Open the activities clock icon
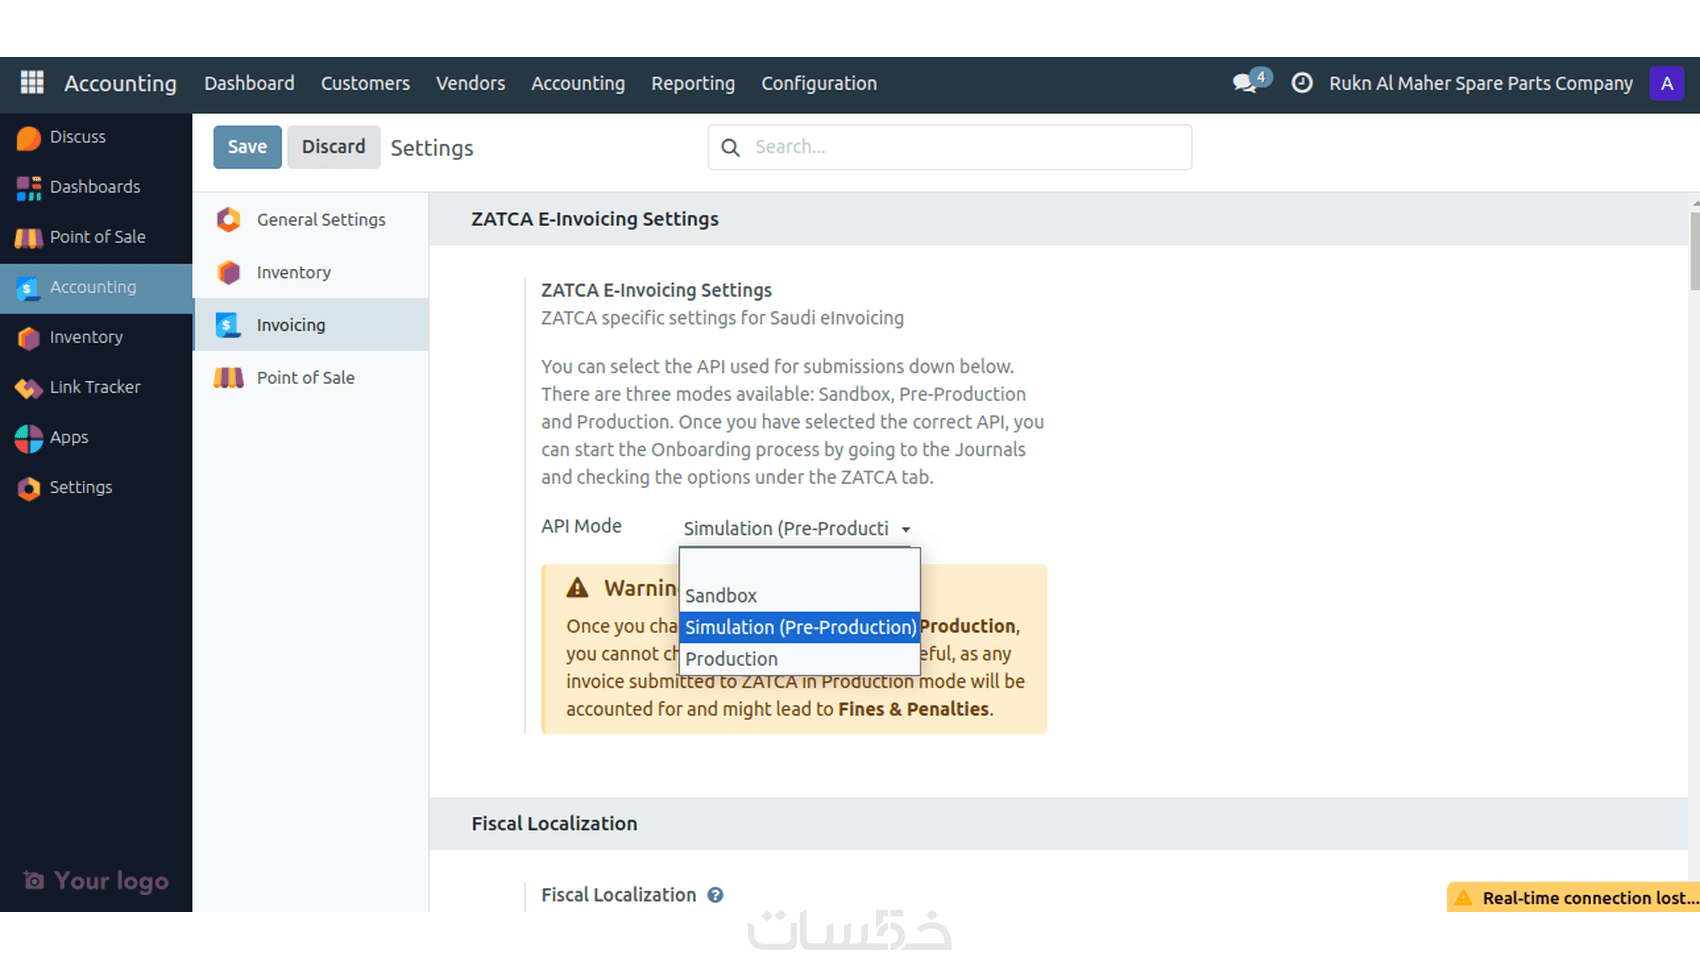1700x970 pixels. (x=1302, y=83)
